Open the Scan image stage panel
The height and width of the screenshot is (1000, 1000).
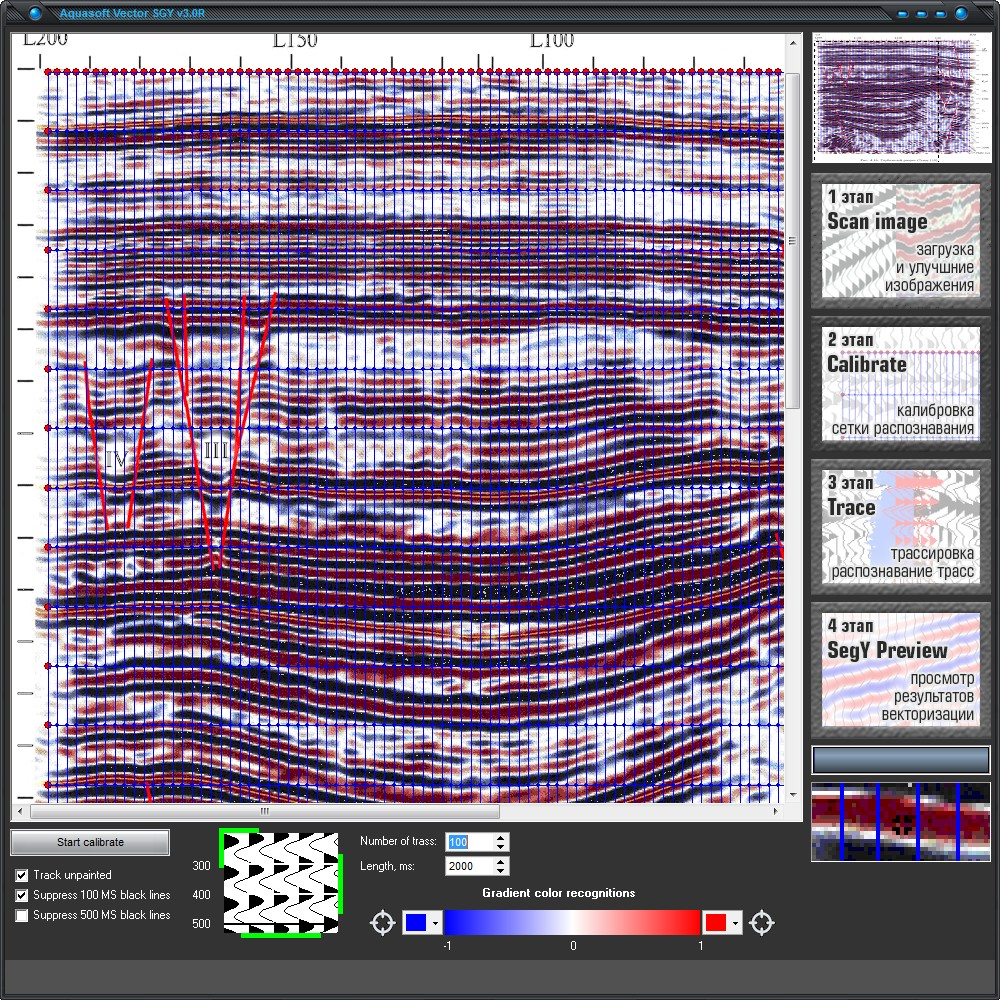click(901, 240)
